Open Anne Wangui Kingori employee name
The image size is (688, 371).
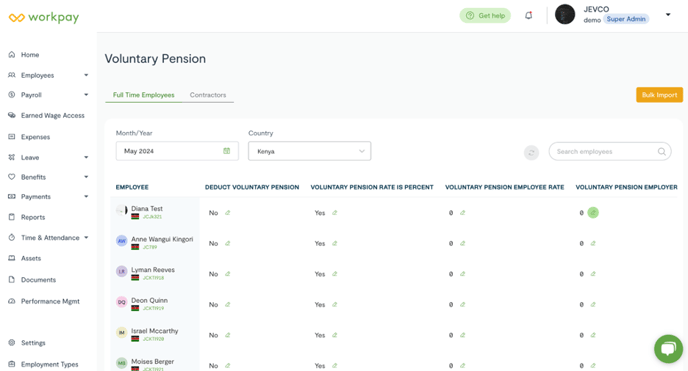click(x=162, y=239)
